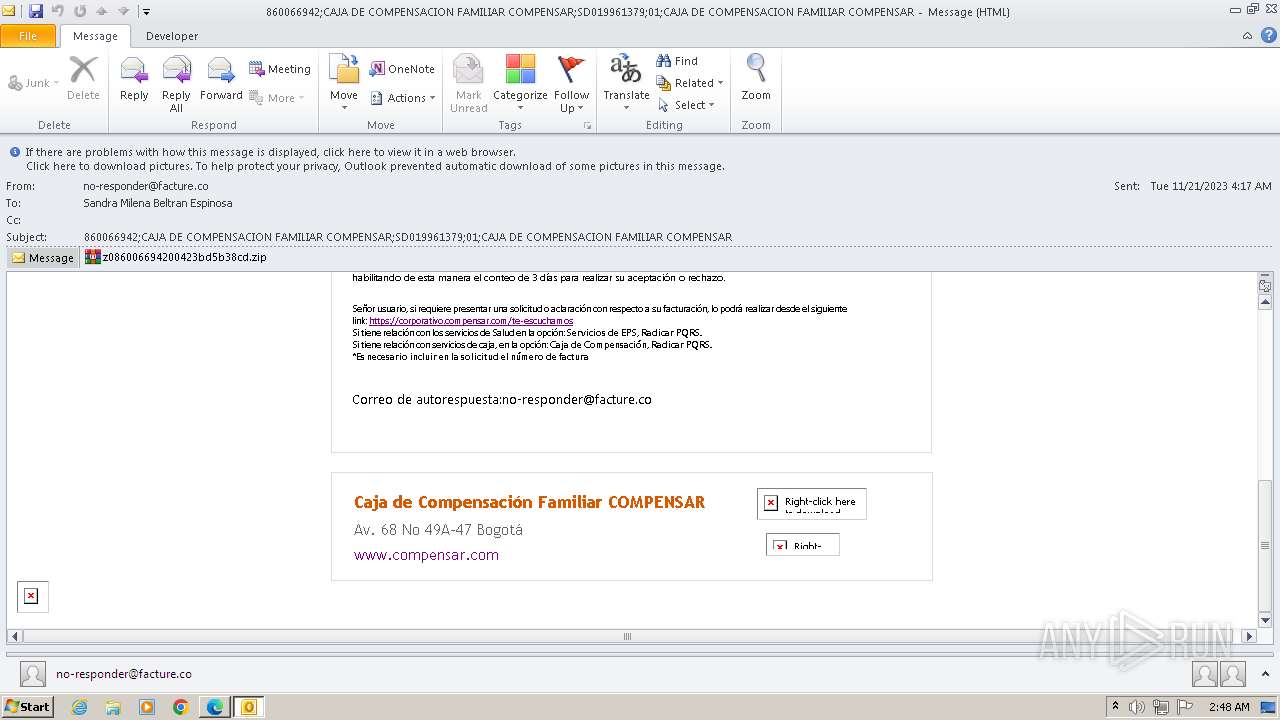The height and width of the screenshot is (720, 1280).
Task: Click the Previous Item arrow
Action: [101, 11]
